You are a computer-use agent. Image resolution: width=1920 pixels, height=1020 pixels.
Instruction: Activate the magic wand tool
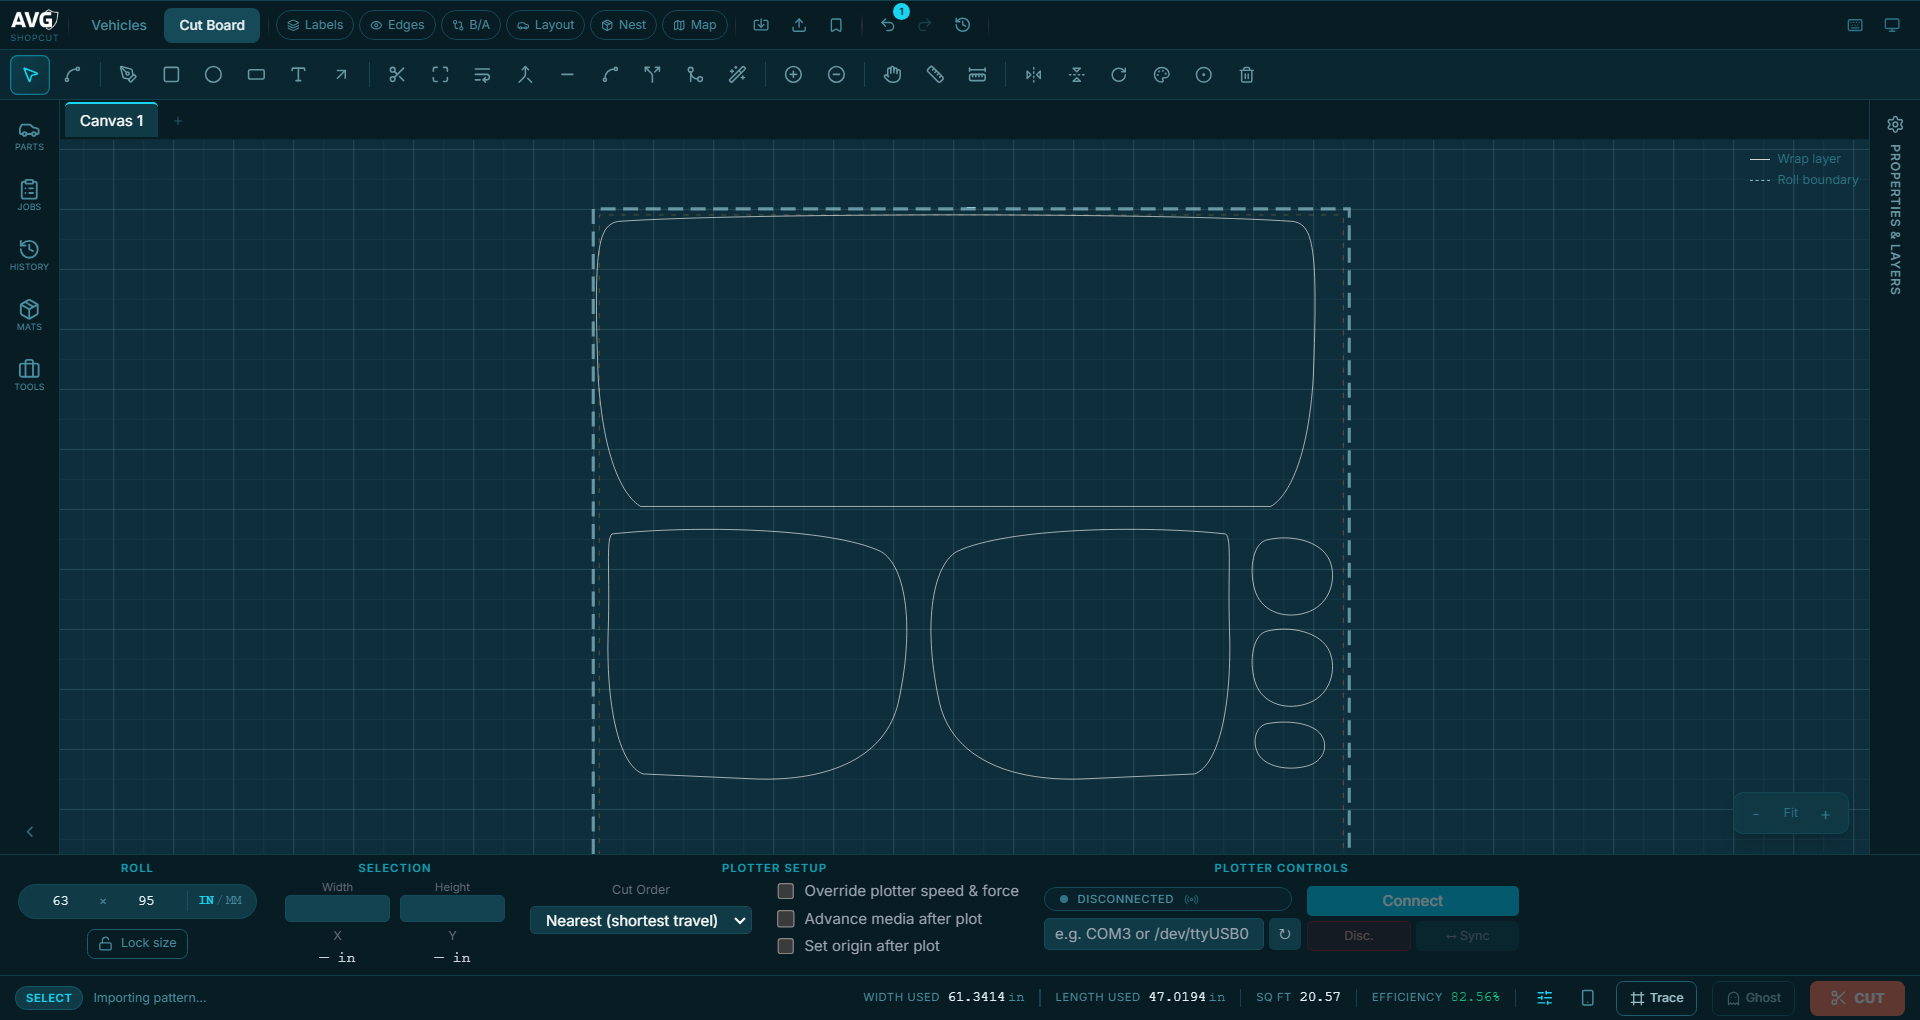point(737,75)
